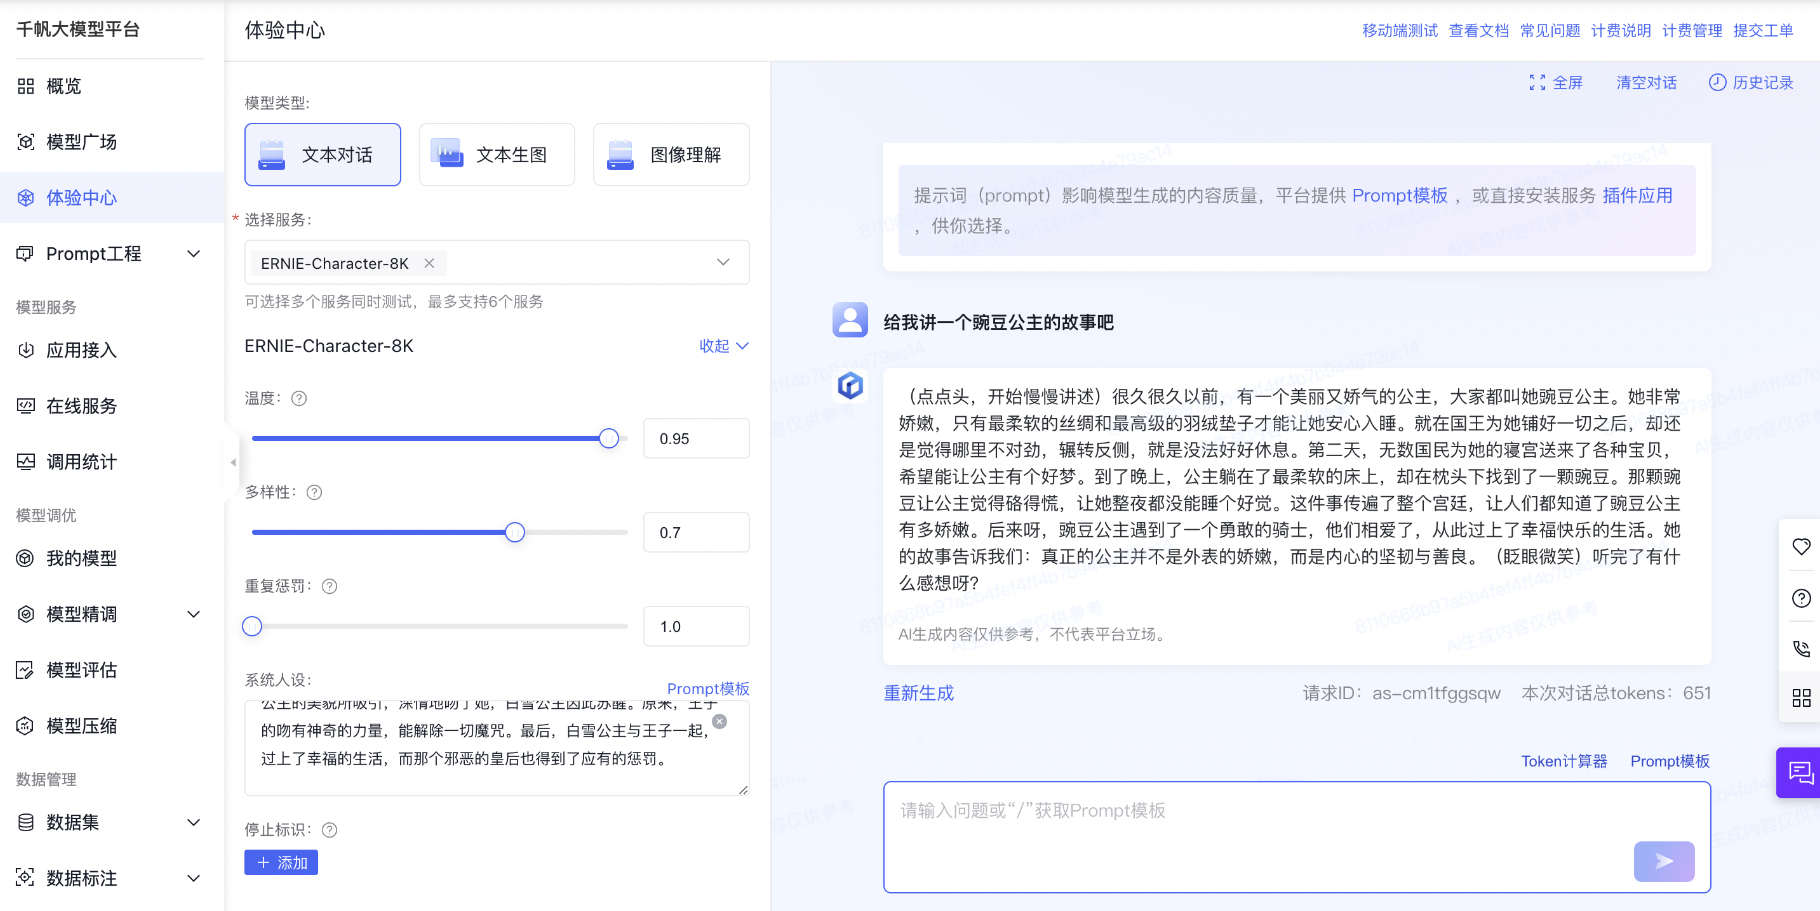Open 常见问题 link
This screenshot has height=911, width=1820.
tap(1550, 30)
